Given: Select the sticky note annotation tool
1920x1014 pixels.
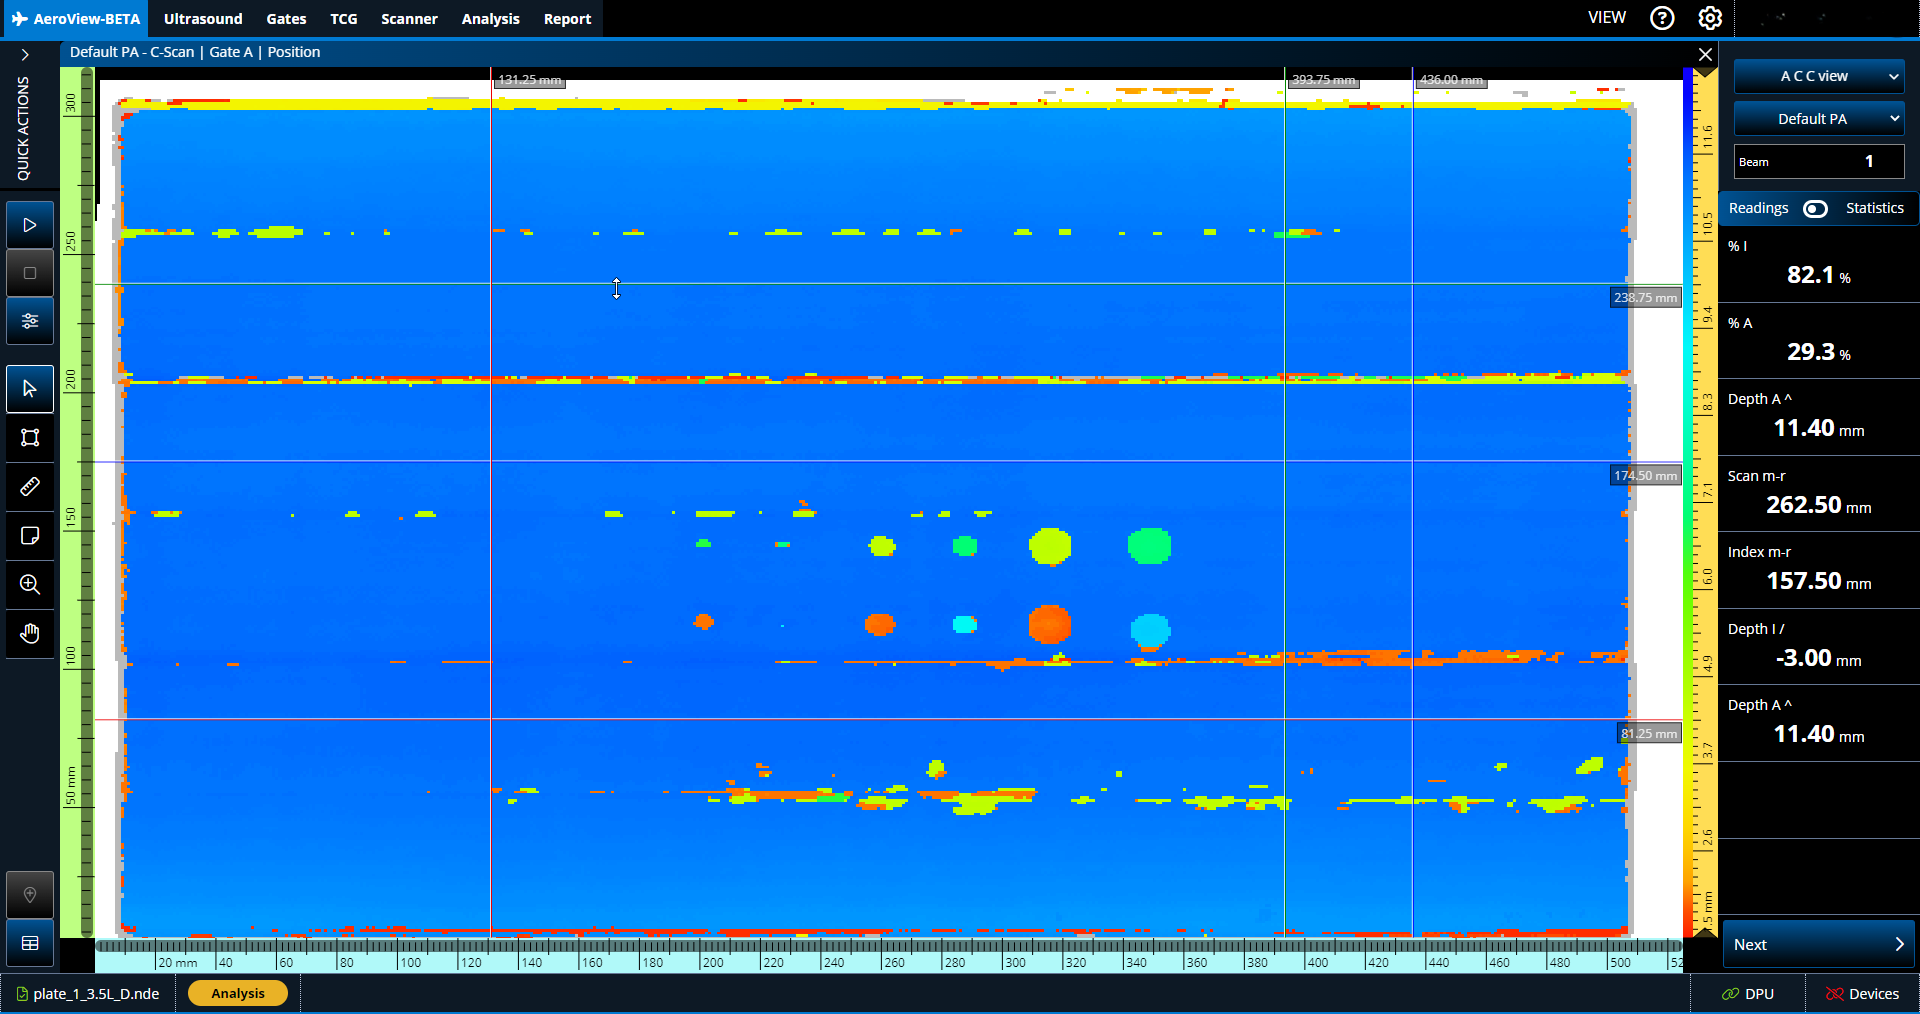Looking at the screenshot, I should pyautogui.click(x=30, y=536).
